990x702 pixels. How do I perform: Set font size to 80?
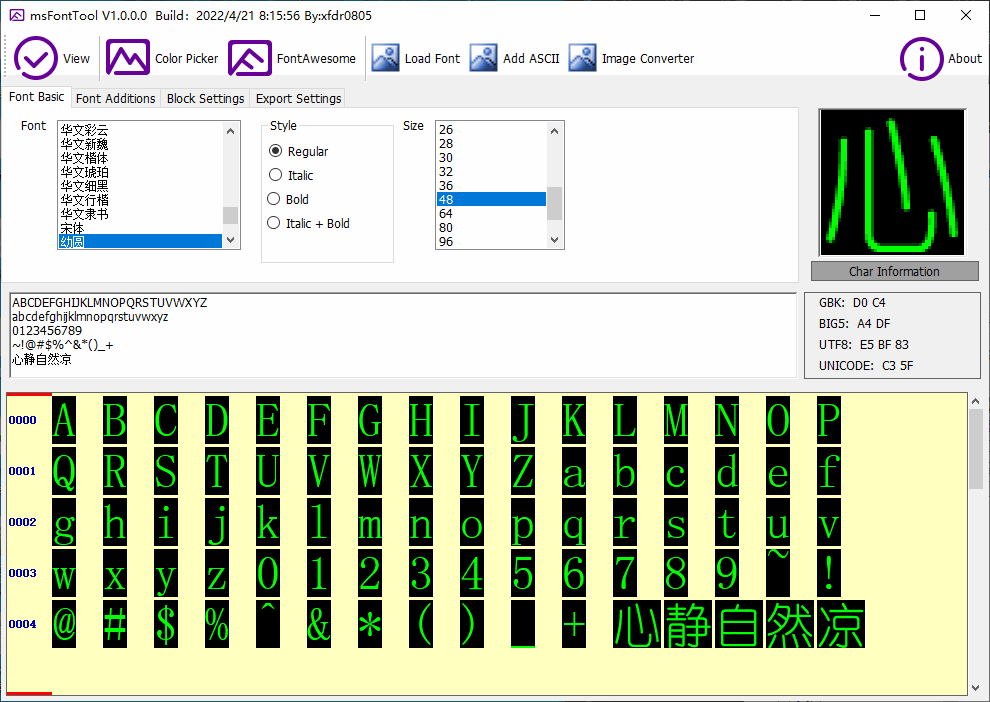point(491,227)
